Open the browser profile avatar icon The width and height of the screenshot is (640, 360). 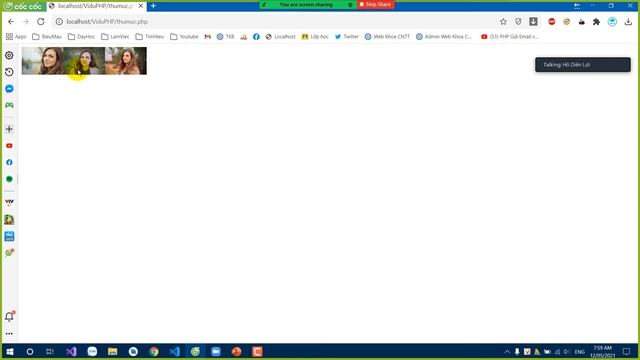[612, 22]
